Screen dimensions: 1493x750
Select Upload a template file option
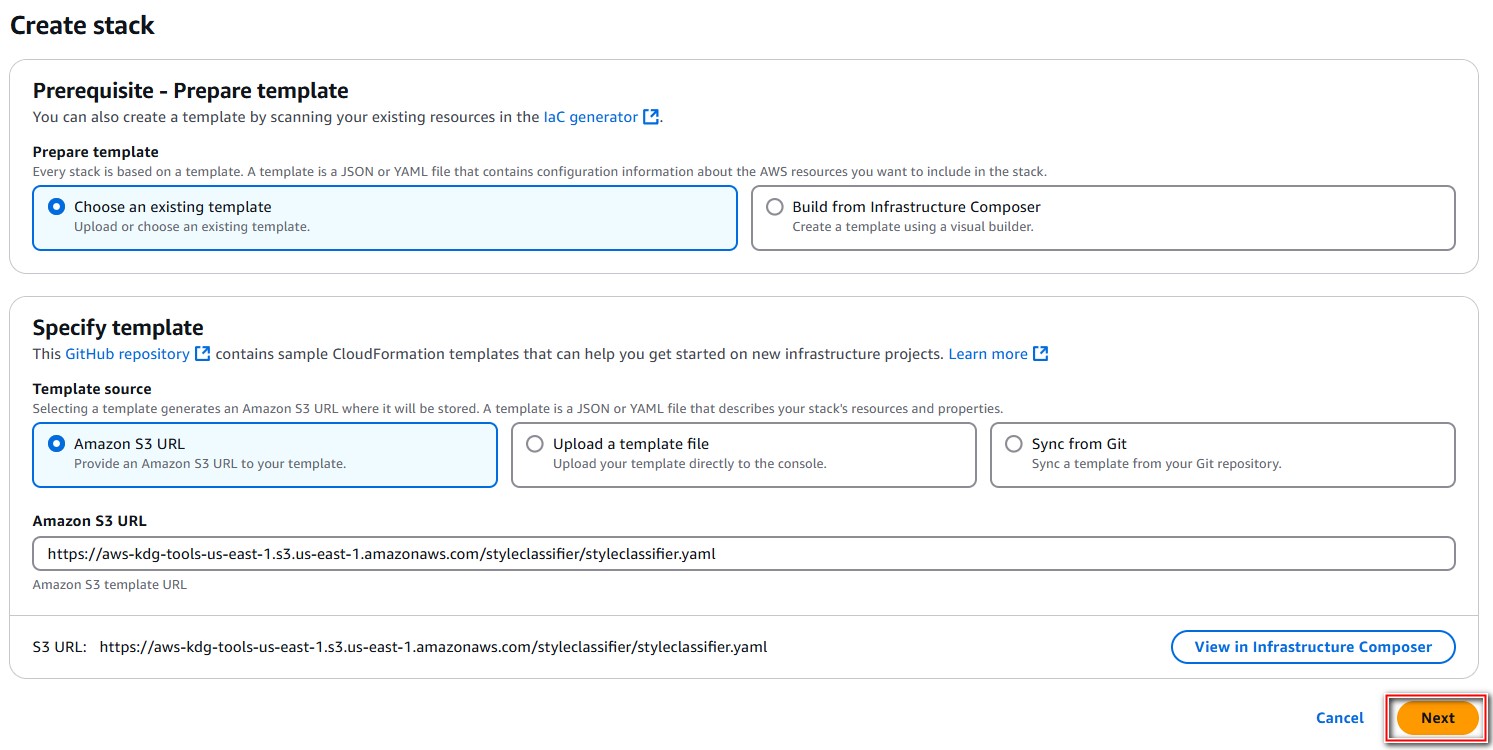pos(743,455)
